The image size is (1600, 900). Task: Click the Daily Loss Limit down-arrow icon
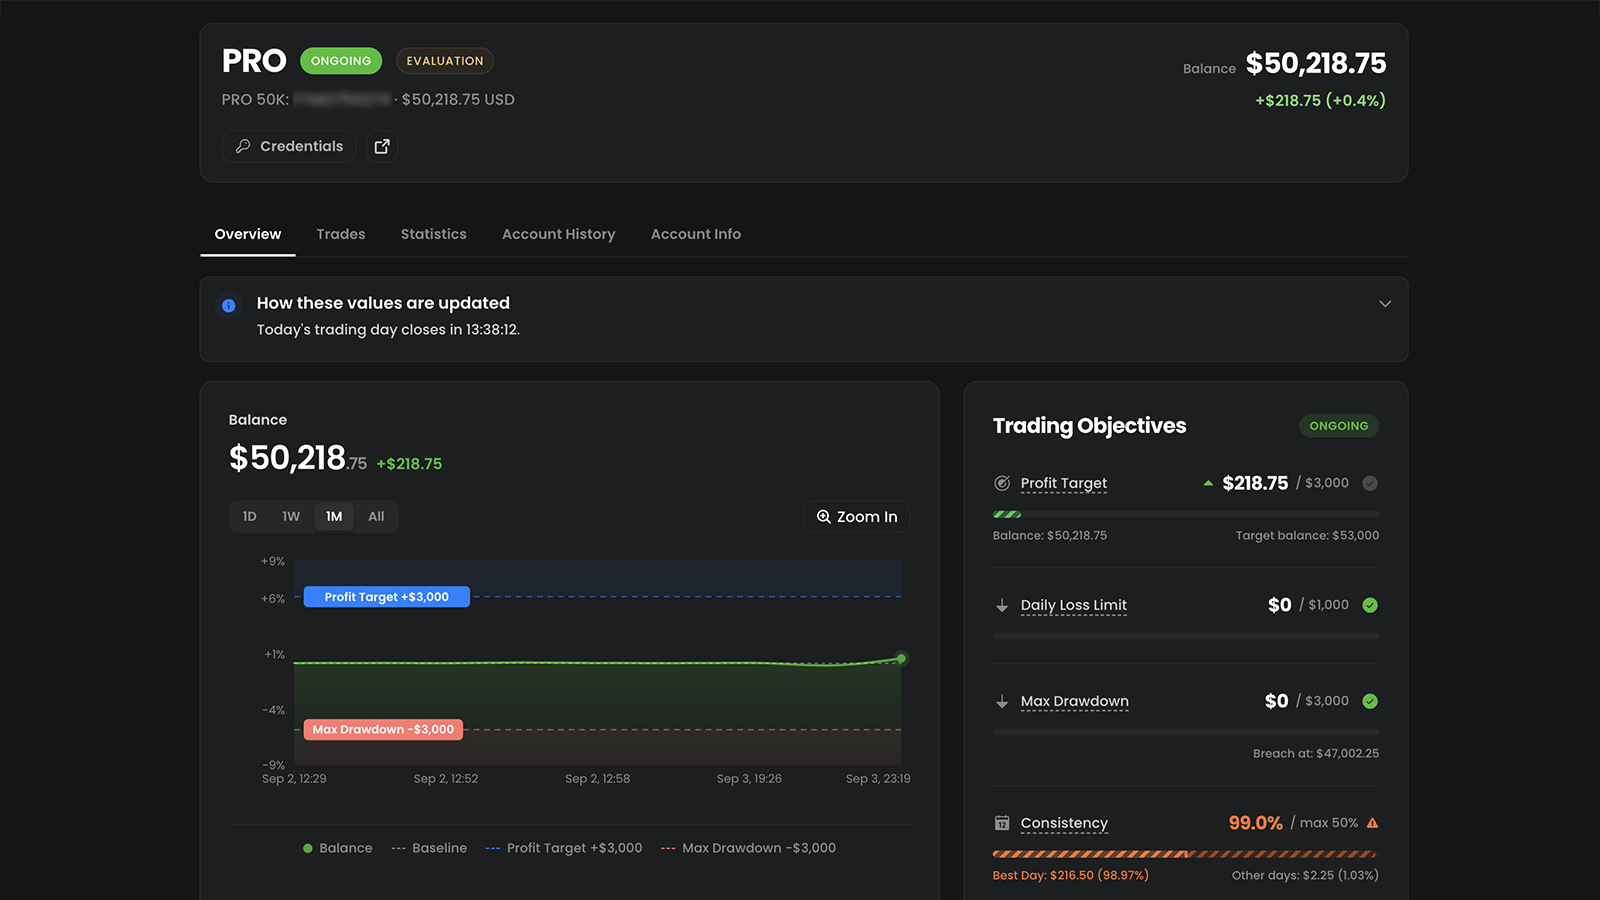tap(1002, 605)
